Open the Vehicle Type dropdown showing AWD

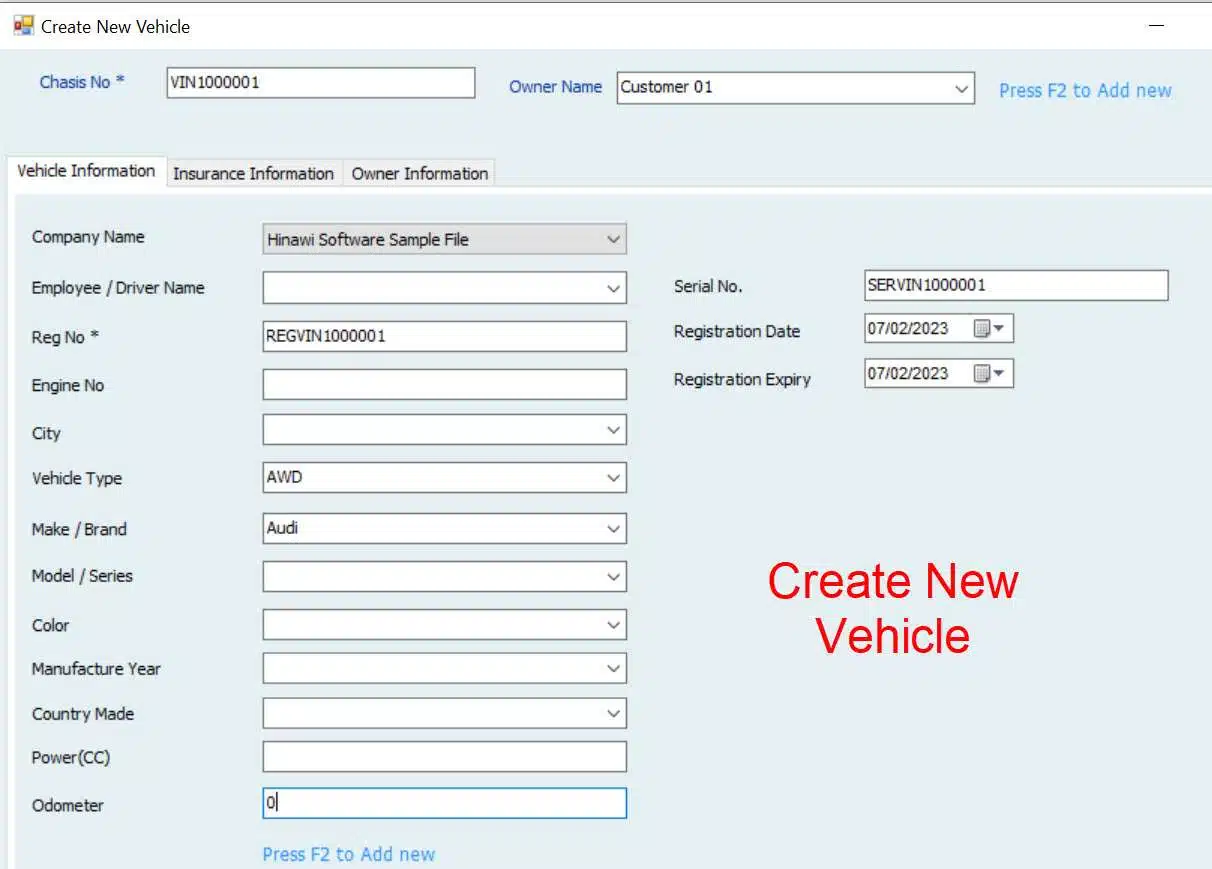point(613,478)
